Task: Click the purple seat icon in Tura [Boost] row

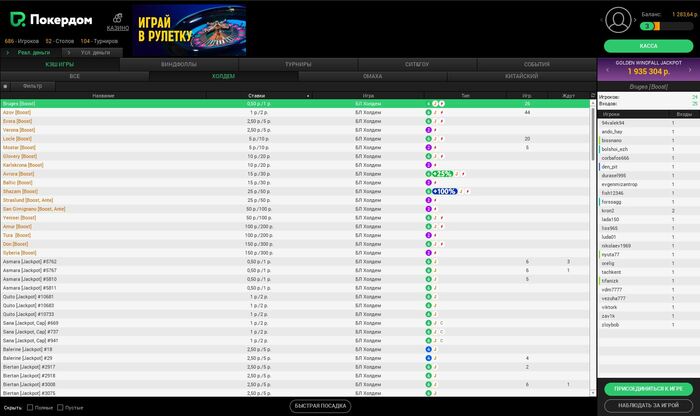Action: tap(429, 235)
